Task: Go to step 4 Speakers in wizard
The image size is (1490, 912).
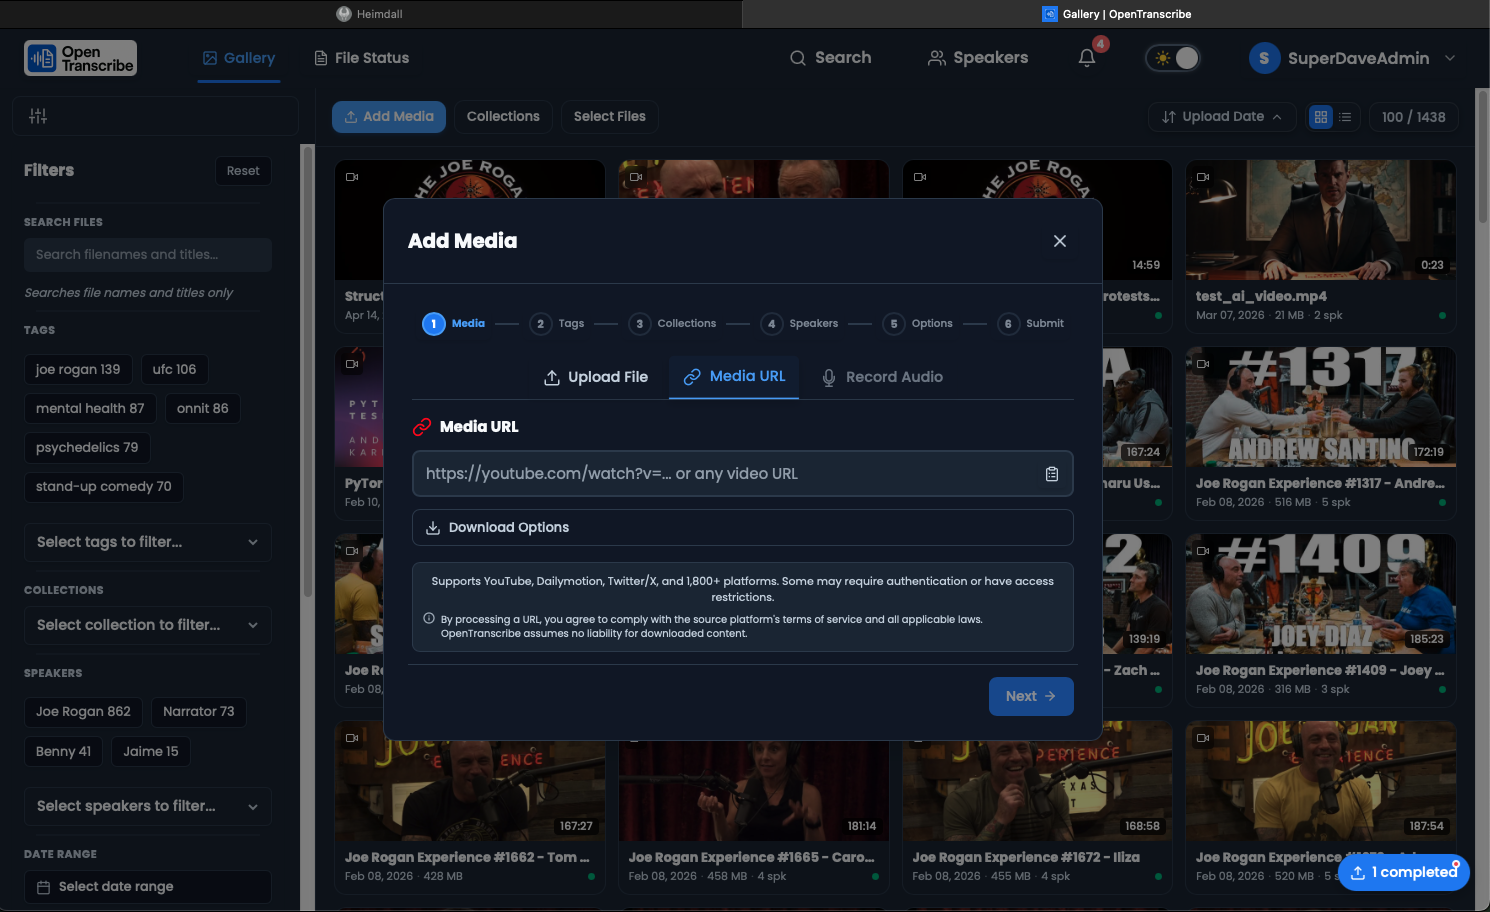Action: tap(800, 324)
